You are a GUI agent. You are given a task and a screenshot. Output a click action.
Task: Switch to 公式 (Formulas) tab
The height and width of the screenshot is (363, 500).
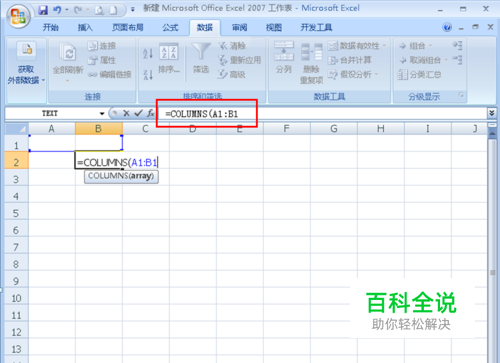click(170, 27)
